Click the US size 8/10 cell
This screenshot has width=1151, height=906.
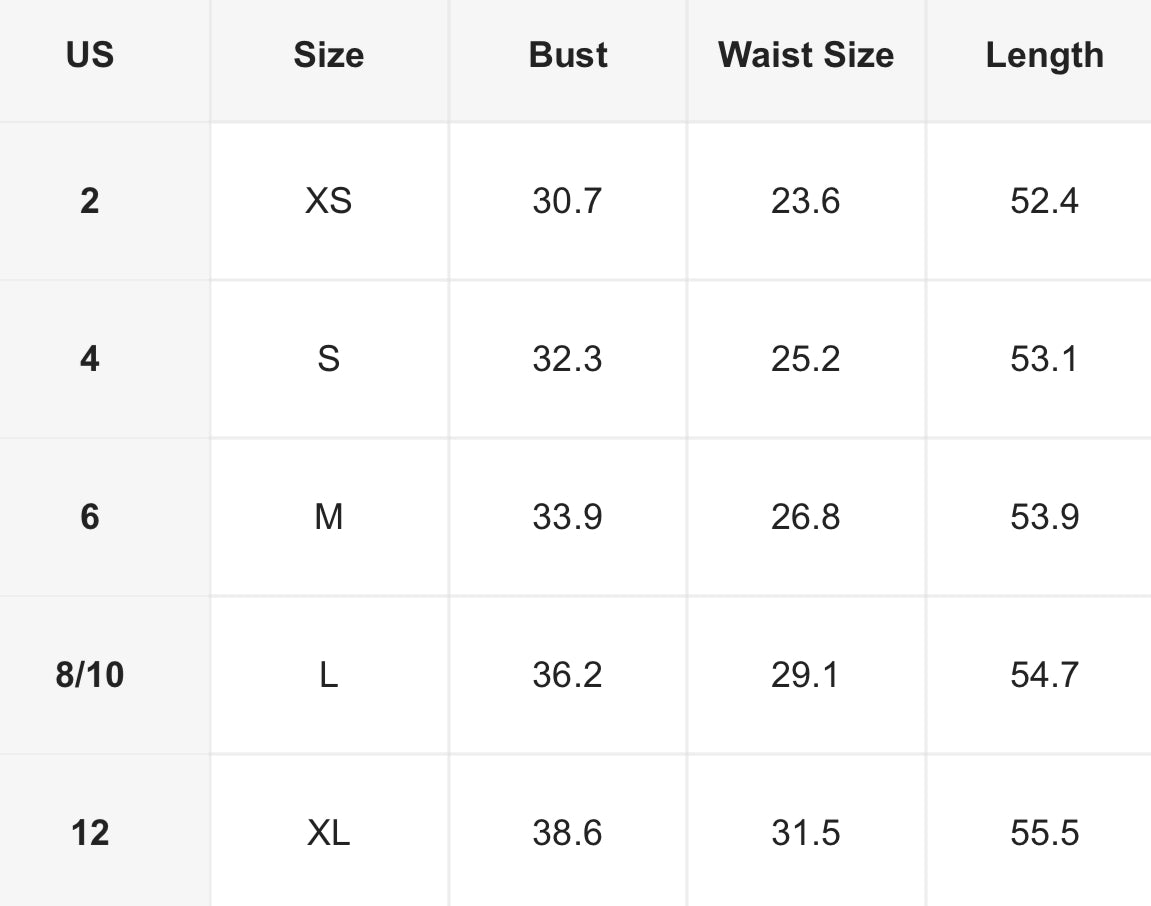pos(90,675)
